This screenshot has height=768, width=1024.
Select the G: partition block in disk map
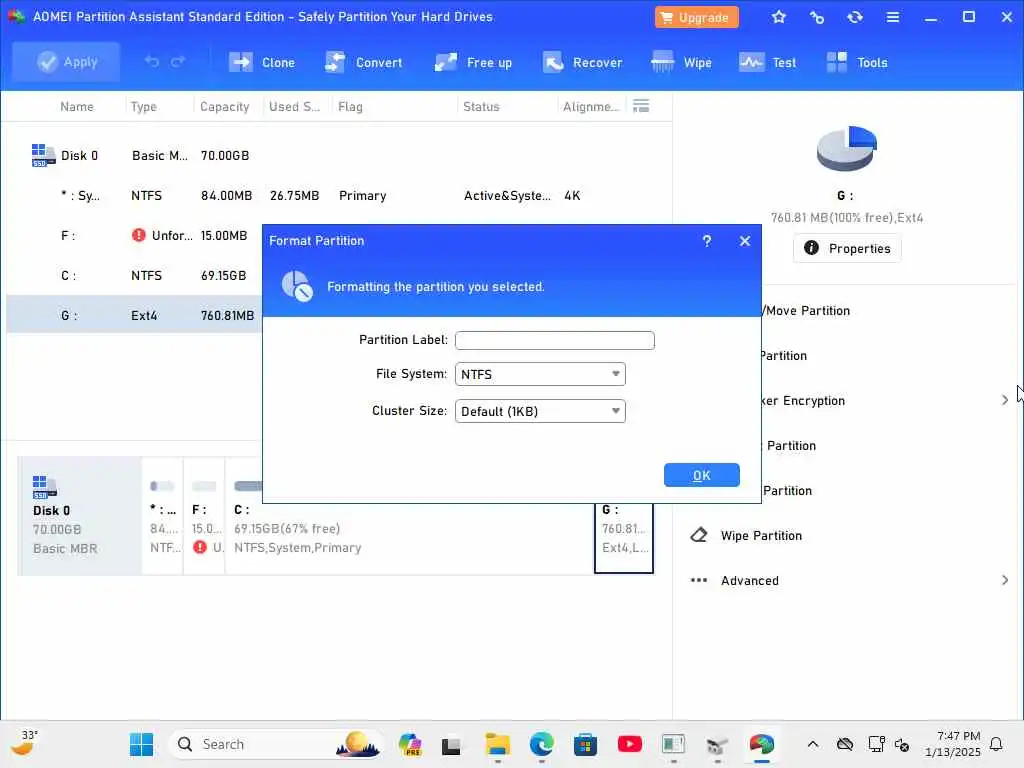624,537
